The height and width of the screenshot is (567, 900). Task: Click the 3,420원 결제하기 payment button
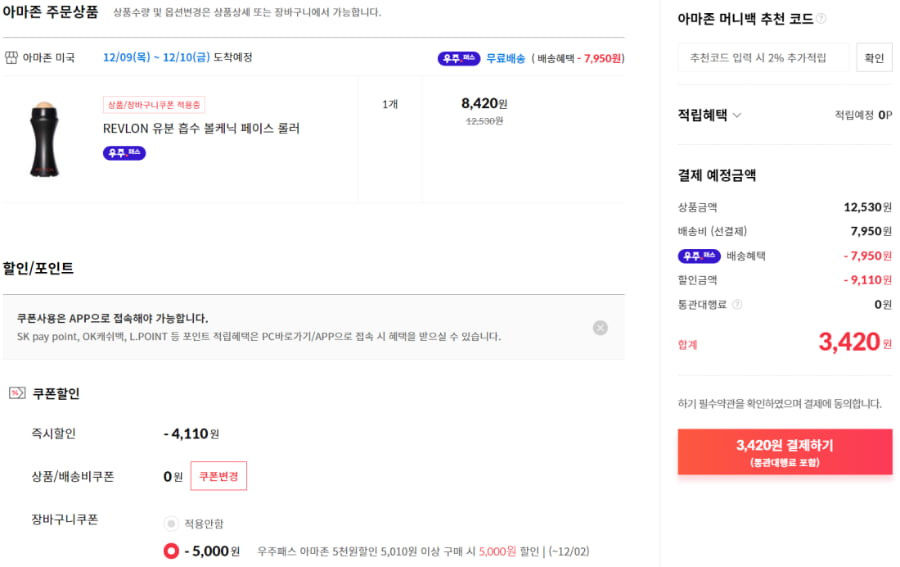785,452
